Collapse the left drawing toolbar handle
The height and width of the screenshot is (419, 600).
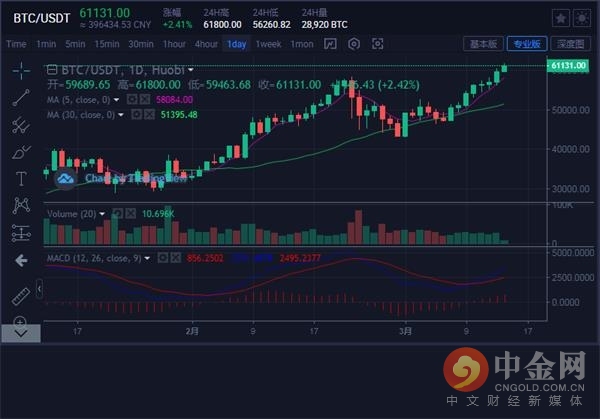(x=39, y=289)
